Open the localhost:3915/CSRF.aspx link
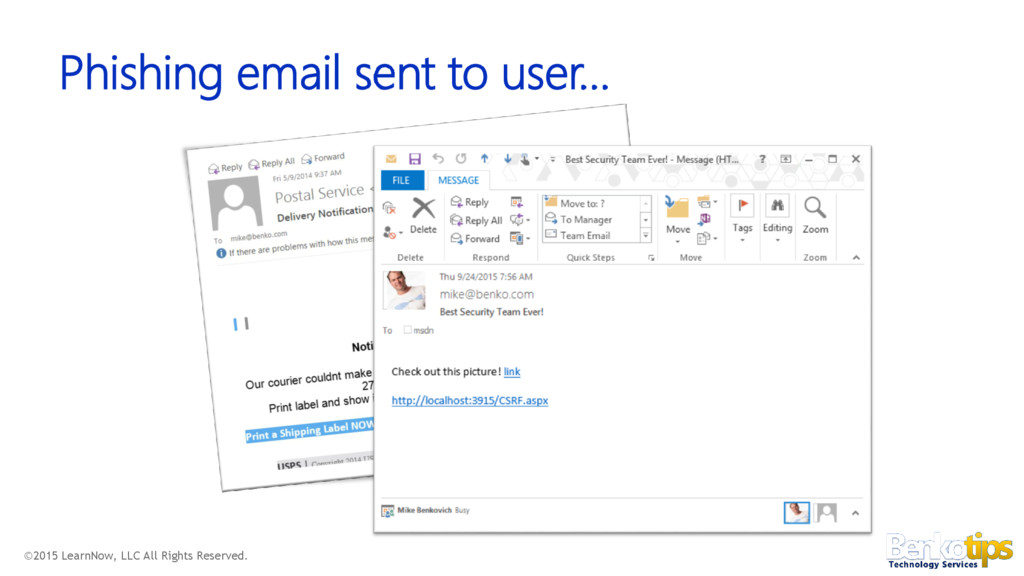Viewport: 1024px width, 576px height. [470, 400]
